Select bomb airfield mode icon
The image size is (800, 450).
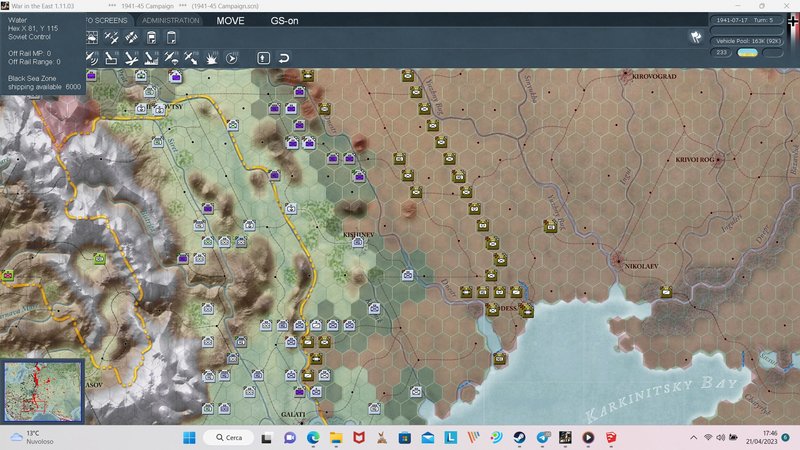click(131, 58)
